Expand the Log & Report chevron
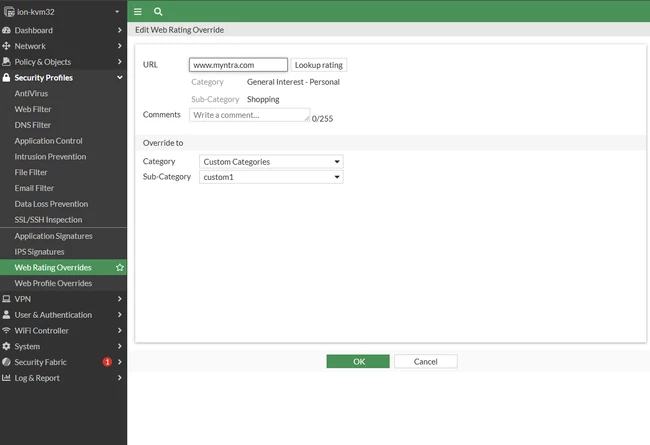The height and width of the screenshot is (445, 650). [119, 378]
